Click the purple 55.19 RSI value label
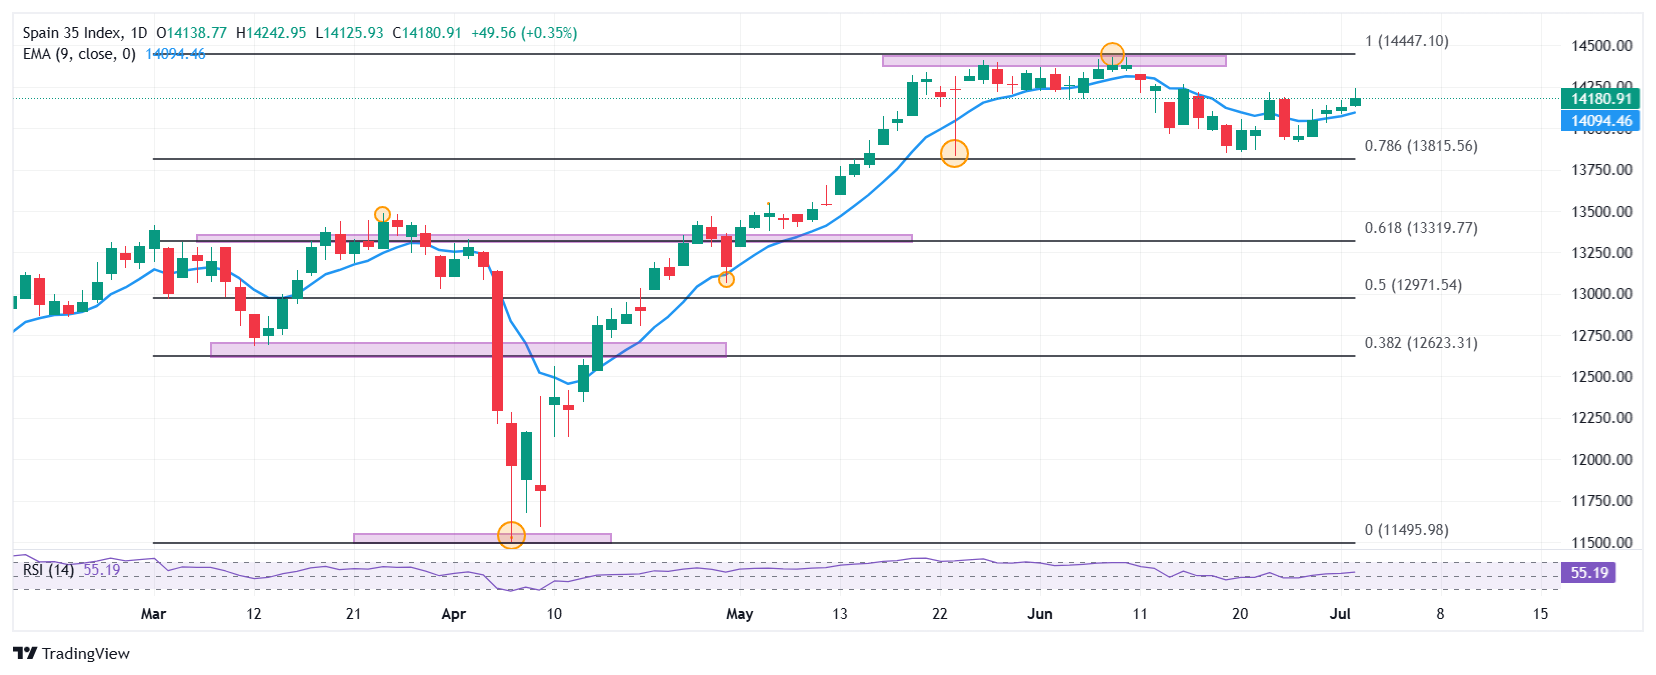 [1588, 573]
